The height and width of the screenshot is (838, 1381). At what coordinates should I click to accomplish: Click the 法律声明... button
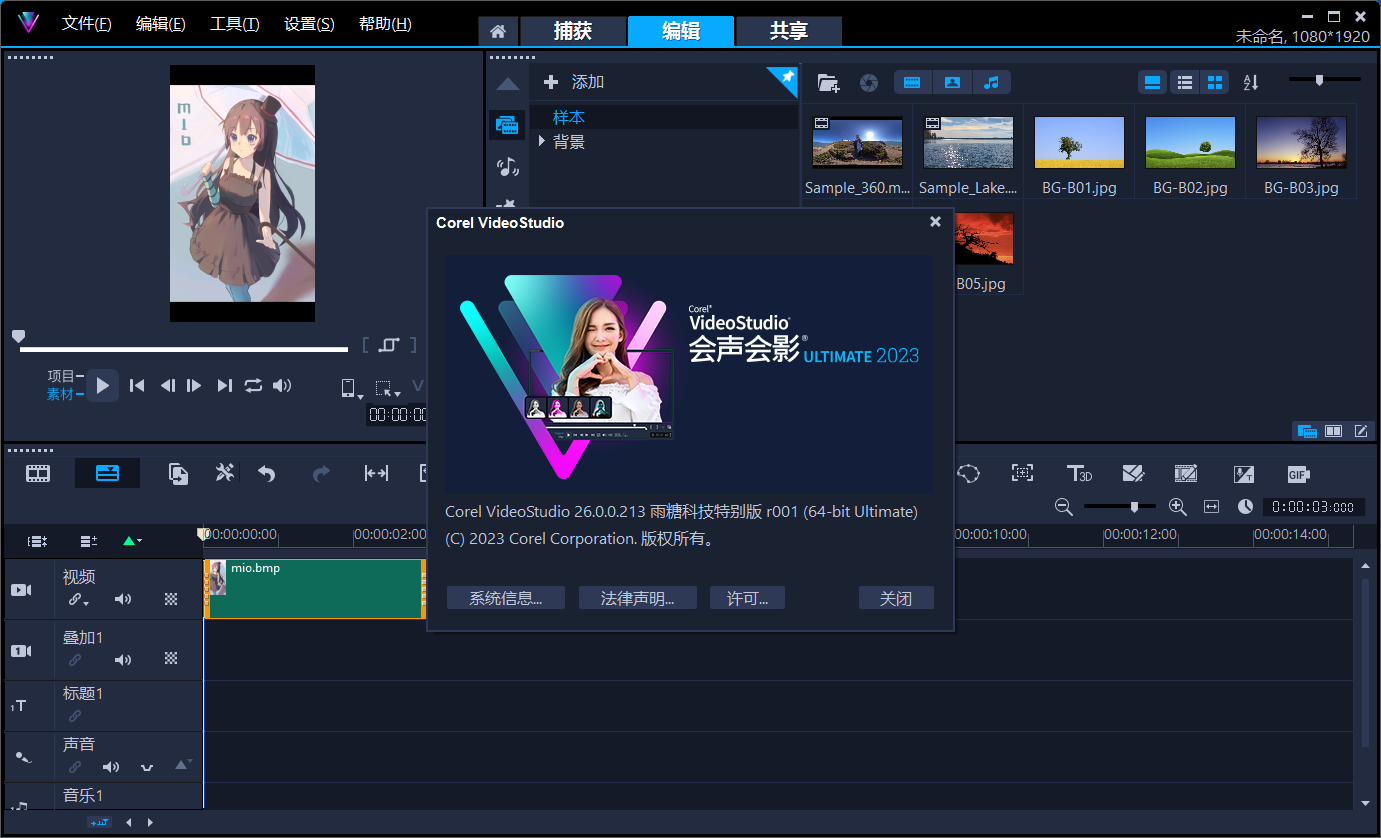coord(637,598)
